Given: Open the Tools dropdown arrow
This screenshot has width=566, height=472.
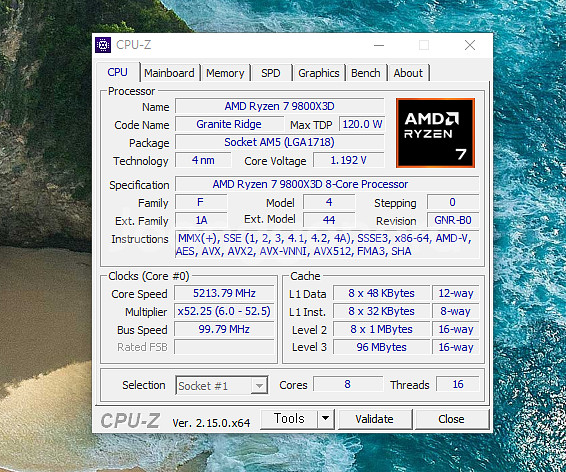Looking at the screenshot, I should coord(326,419).
